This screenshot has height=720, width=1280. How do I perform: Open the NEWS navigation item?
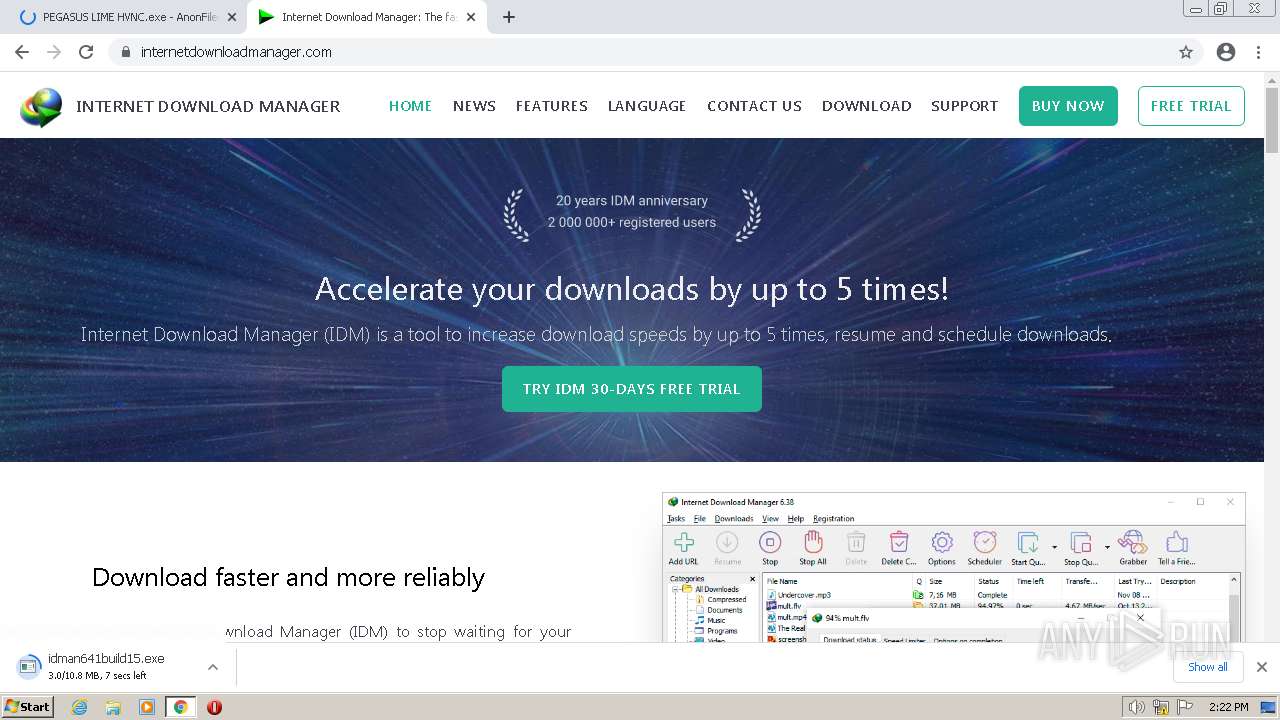474,106
